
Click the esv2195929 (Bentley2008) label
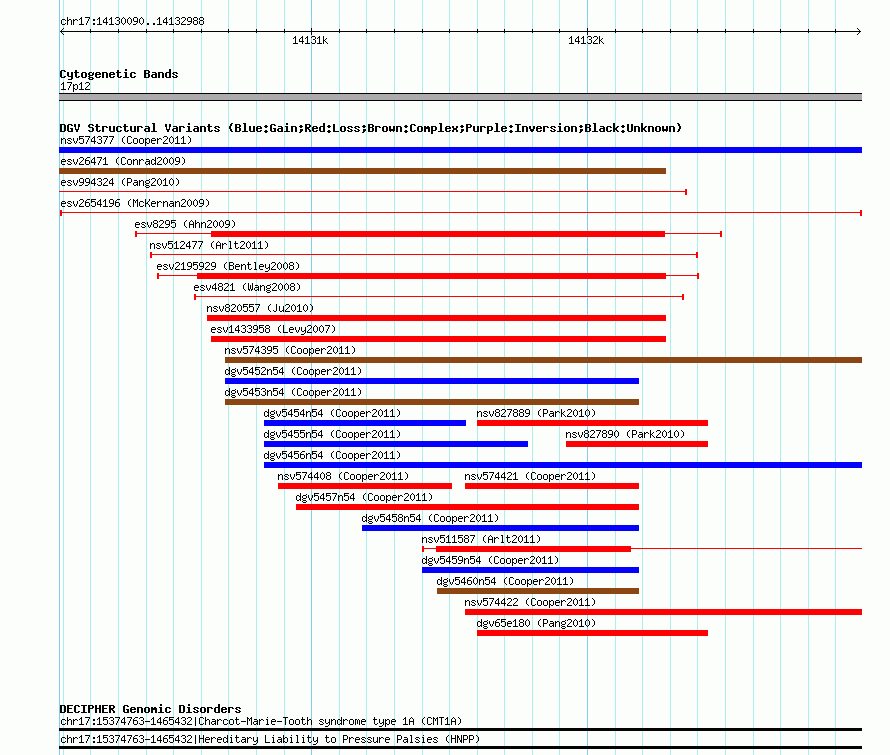(228, 266)
